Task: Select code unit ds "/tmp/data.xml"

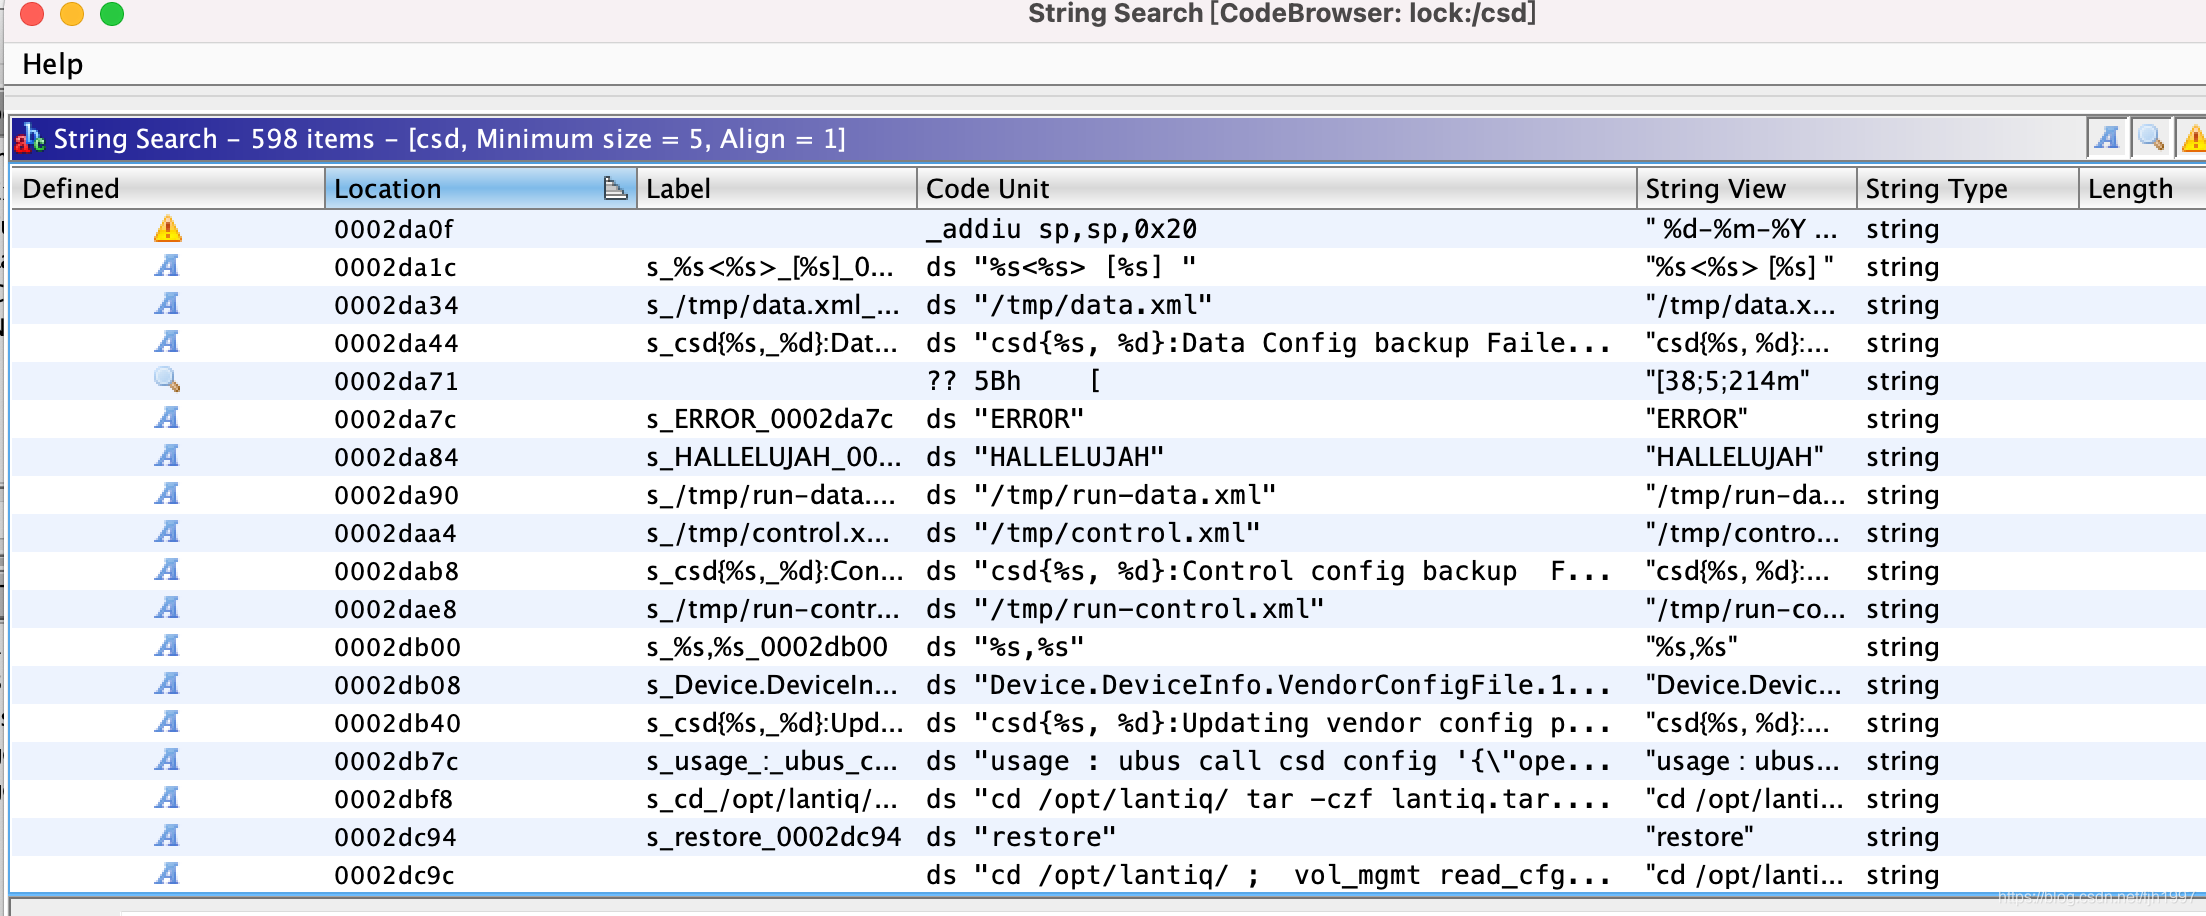Action: coord(1069,305)
